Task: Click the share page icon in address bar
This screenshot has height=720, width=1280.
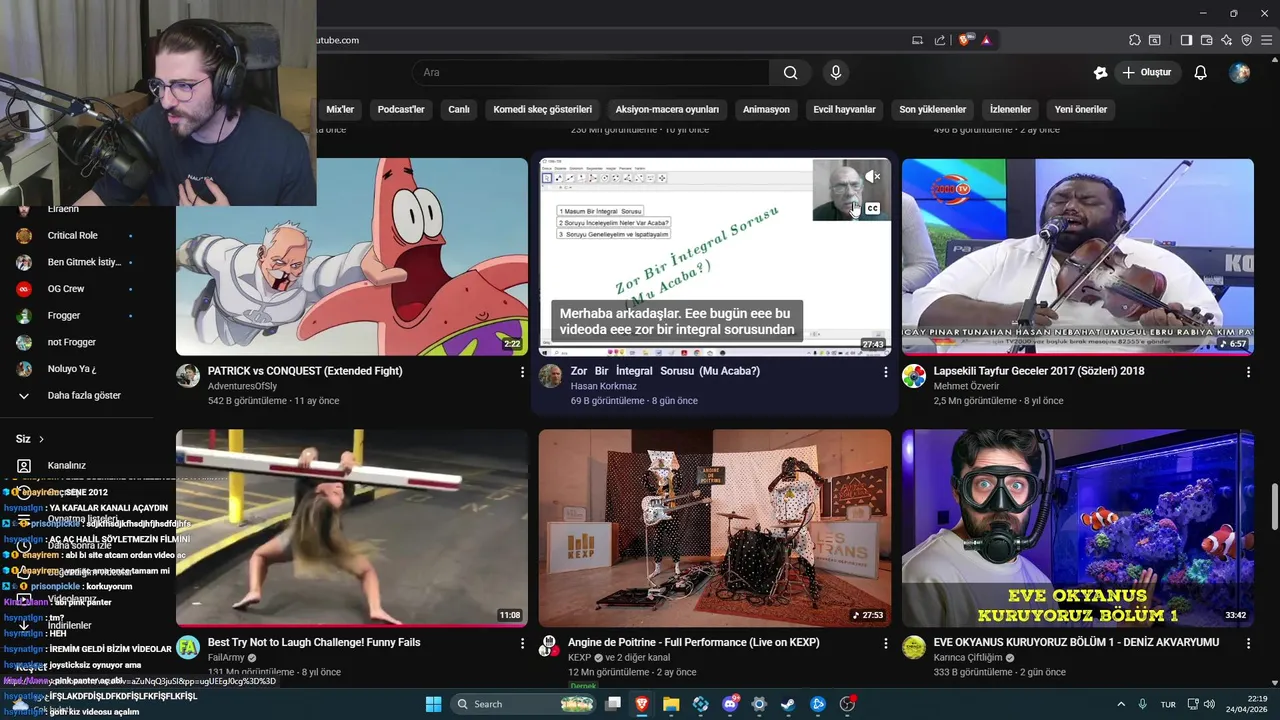Action: tap(940, 40)
